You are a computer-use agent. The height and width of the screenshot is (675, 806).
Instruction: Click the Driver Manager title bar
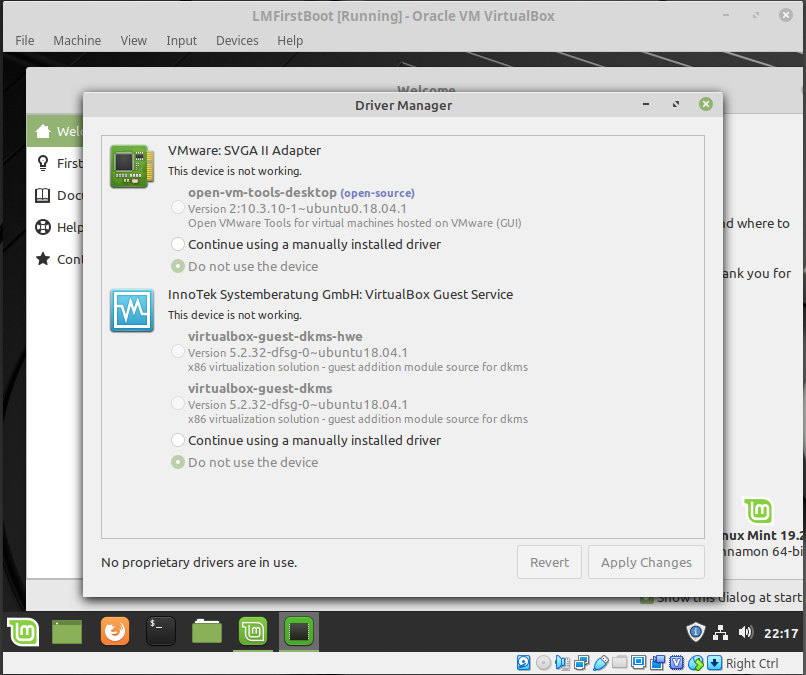(404, 105)
